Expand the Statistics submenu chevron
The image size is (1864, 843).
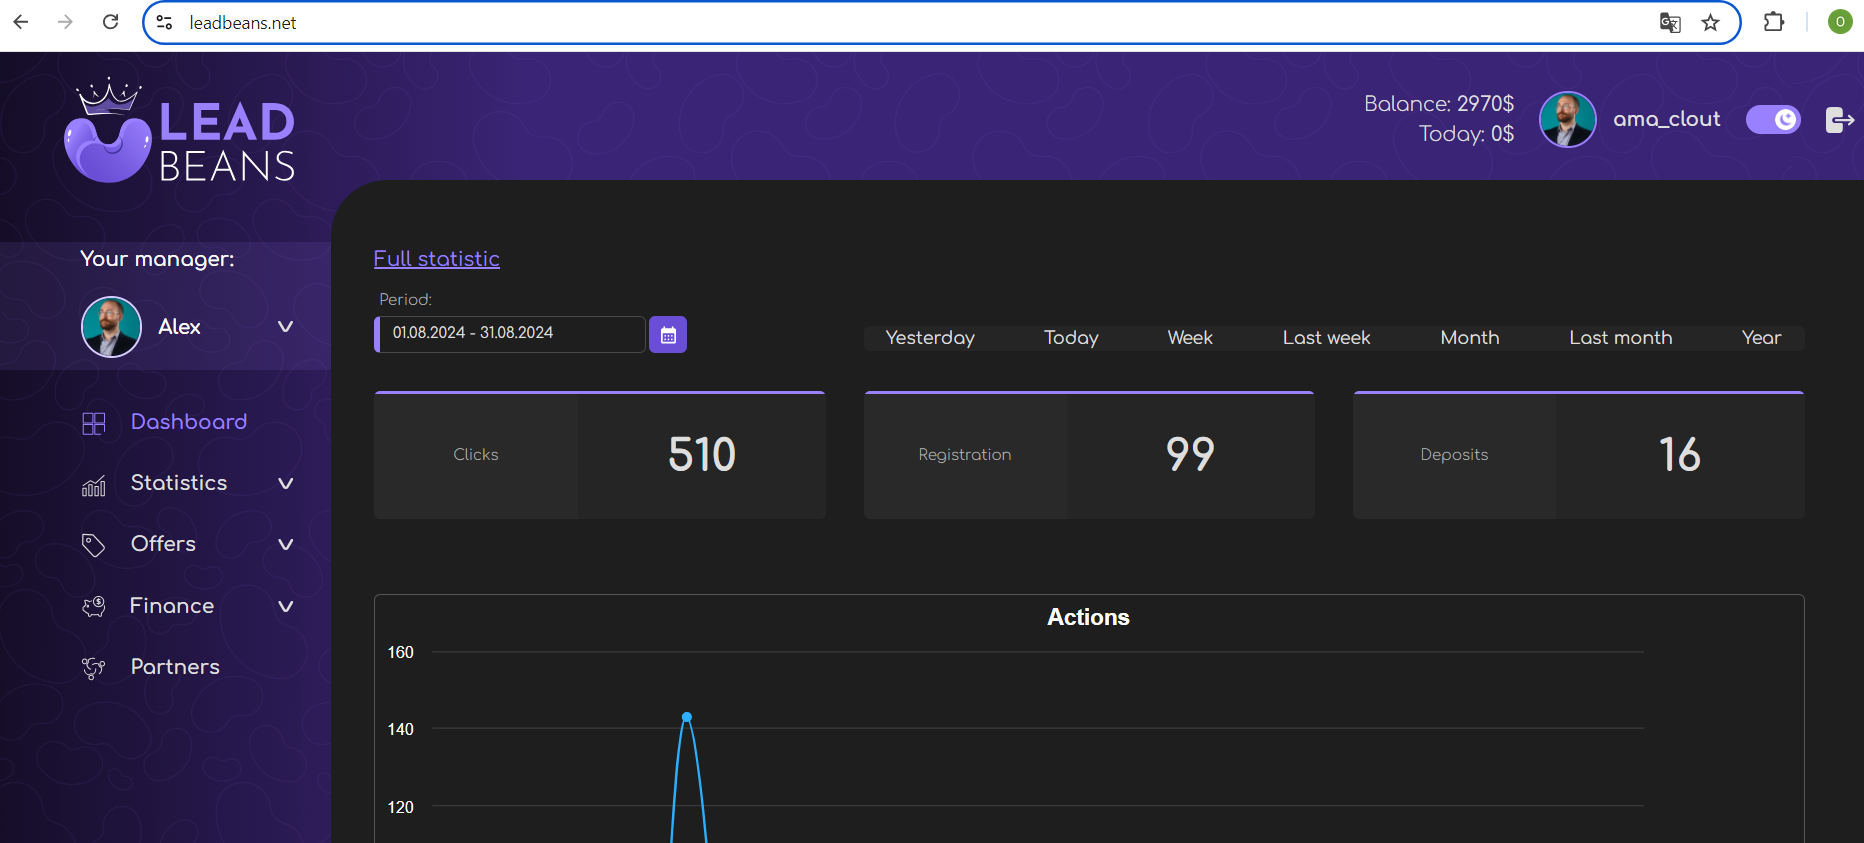[x=285, y=484]
